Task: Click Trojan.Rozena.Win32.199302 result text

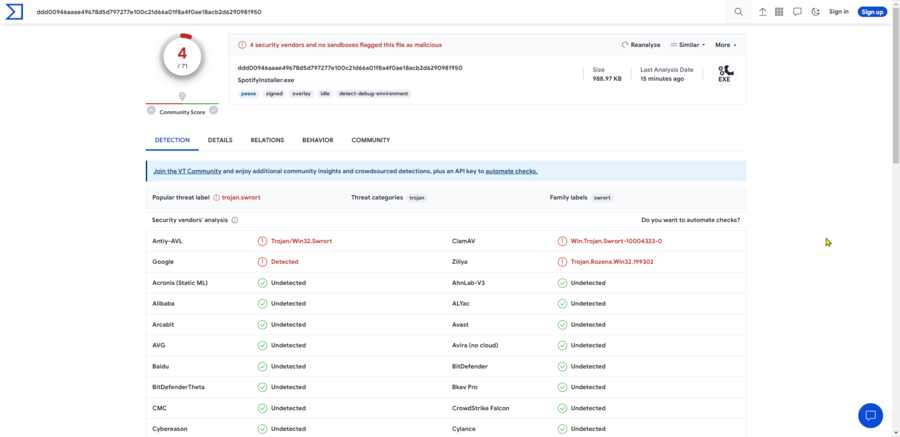Action: 612,262
